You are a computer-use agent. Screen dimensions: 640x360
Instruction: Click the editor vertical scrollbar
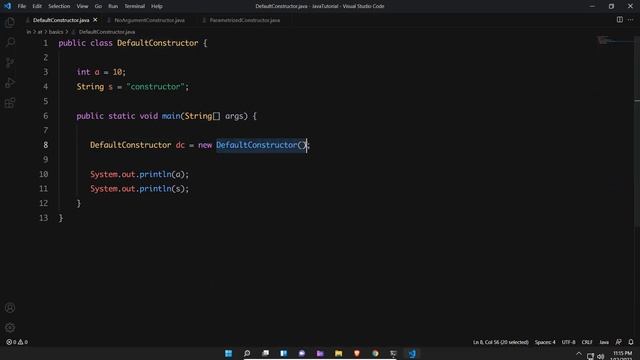coord(637,131)
